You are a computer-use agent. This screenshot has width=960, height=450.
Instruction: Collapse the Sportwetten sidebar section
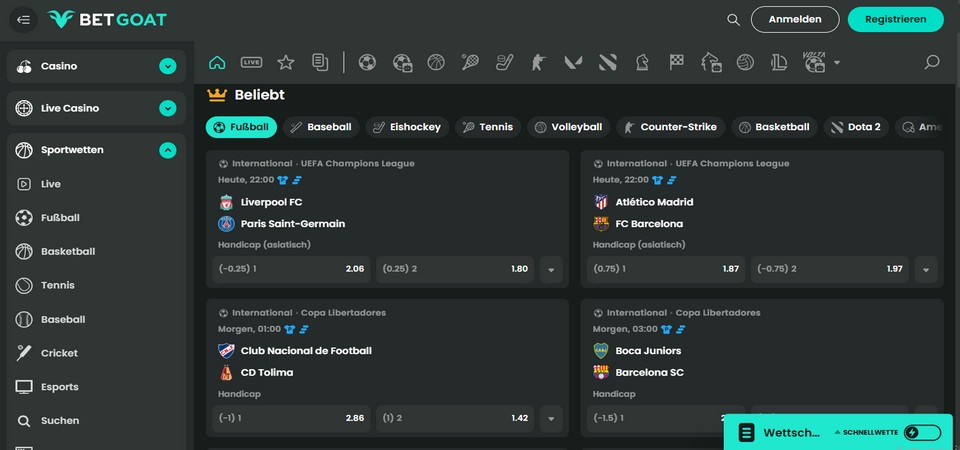point(168,150)
